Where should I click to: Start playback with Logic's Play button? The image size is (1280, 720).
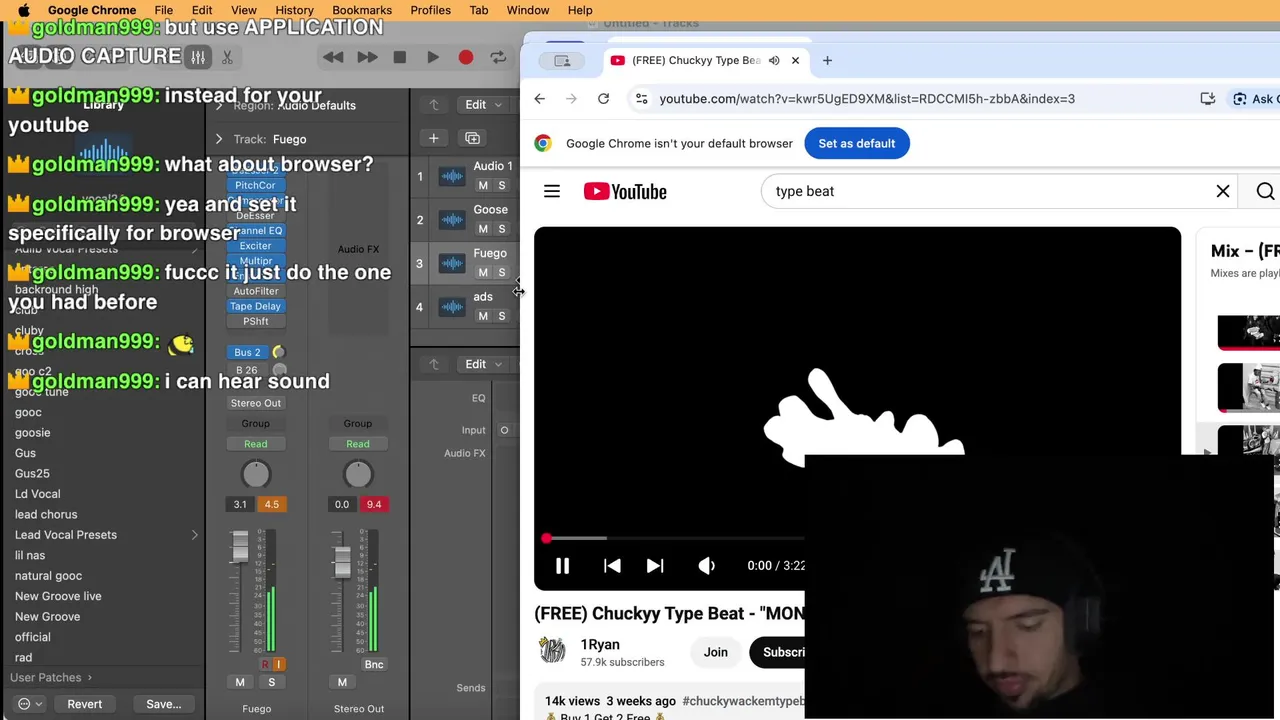coord(433,58)
